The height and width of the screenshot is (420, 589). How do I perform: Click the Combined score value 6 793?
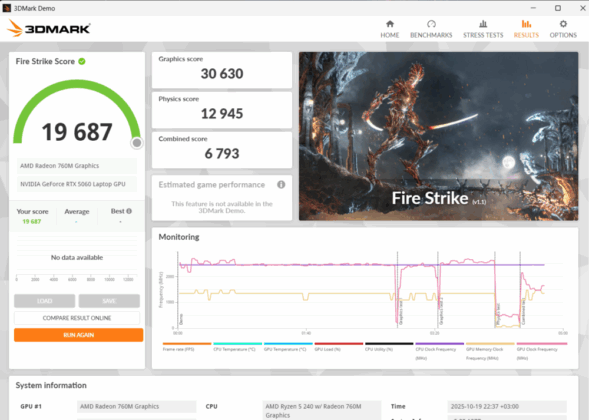coord(222,153)
